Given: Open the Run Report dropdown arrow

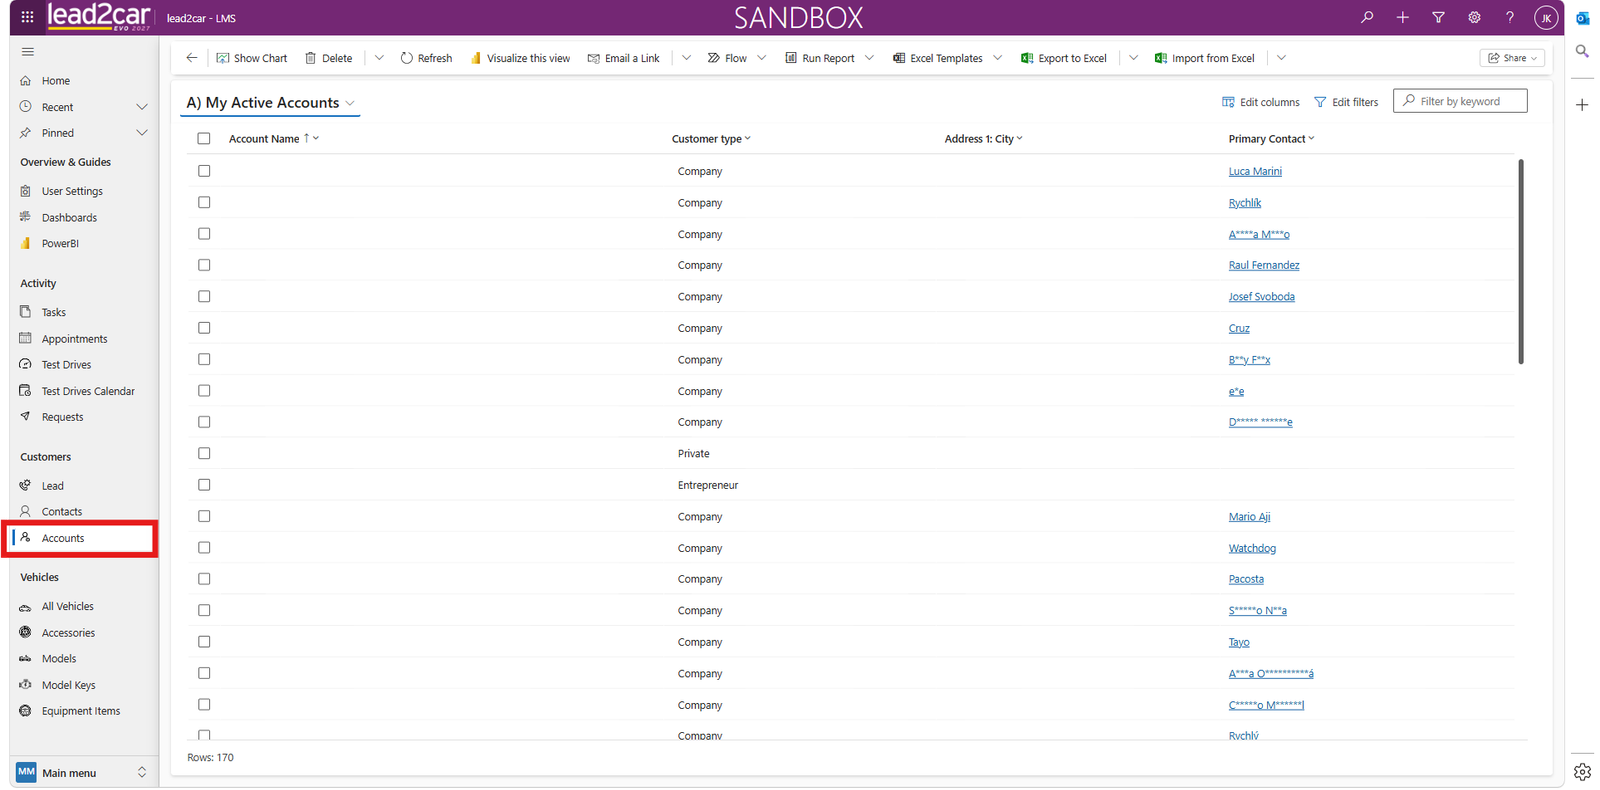Looking at the screenshot, I should click(869, 58).
